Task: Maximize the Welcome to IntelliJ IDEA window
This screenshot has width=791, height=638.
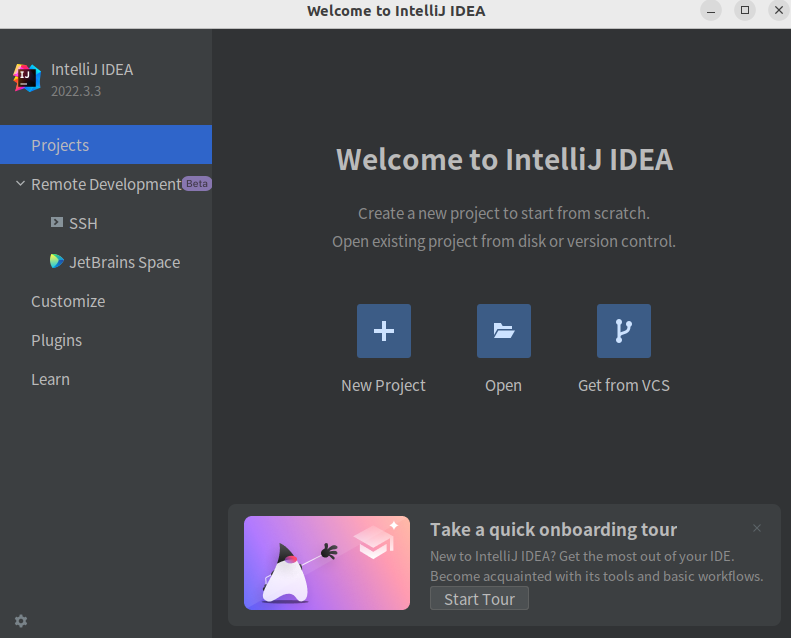Action: coord(745,11)
